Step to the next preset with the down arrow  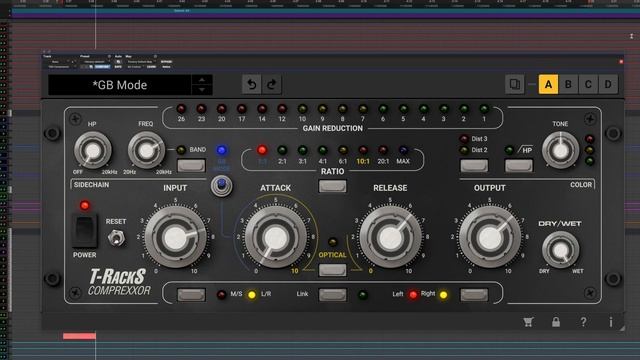click(x=202, y=90)
